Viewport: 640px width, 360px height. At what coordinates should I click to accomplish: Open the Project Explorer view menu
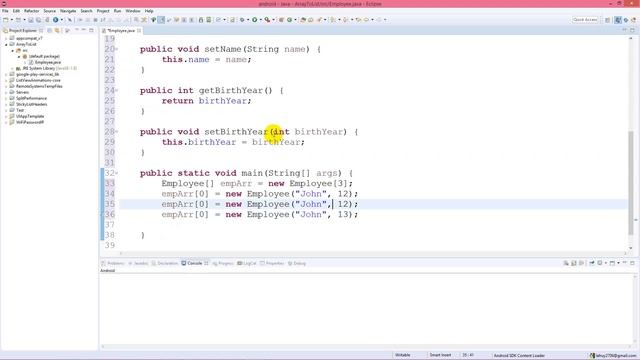pos(77,30)
